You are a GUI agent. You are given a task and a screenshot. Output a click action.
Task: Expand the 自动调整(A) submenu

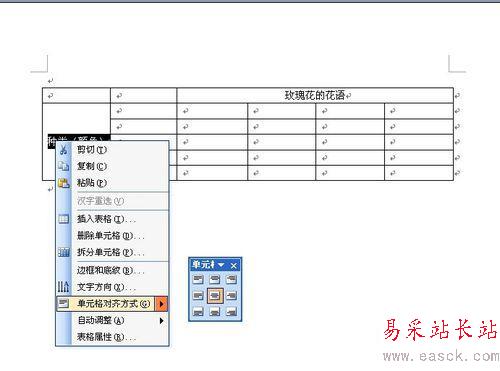(x=113, y=320)
